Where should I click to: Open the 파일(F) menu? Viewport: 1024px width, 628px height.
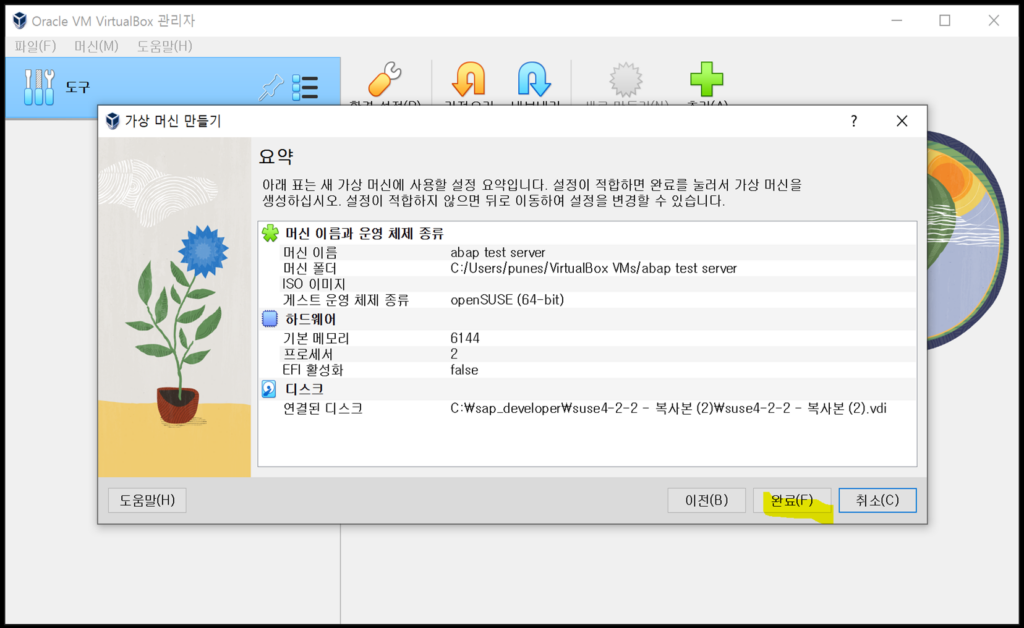(35, 46)
